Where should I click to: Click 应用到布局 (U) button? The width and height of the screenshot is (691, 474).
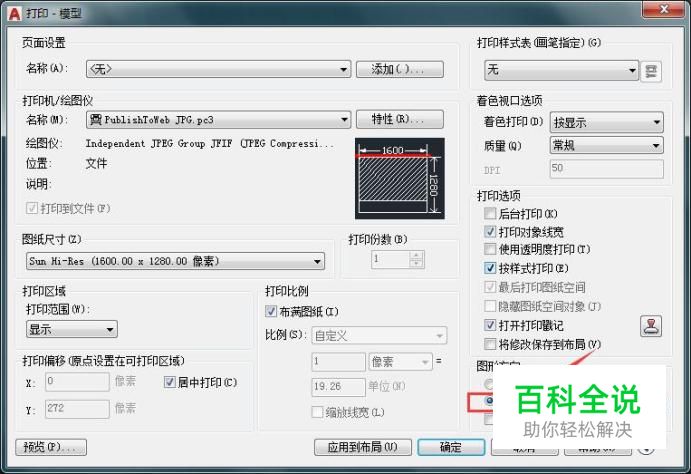363,447
